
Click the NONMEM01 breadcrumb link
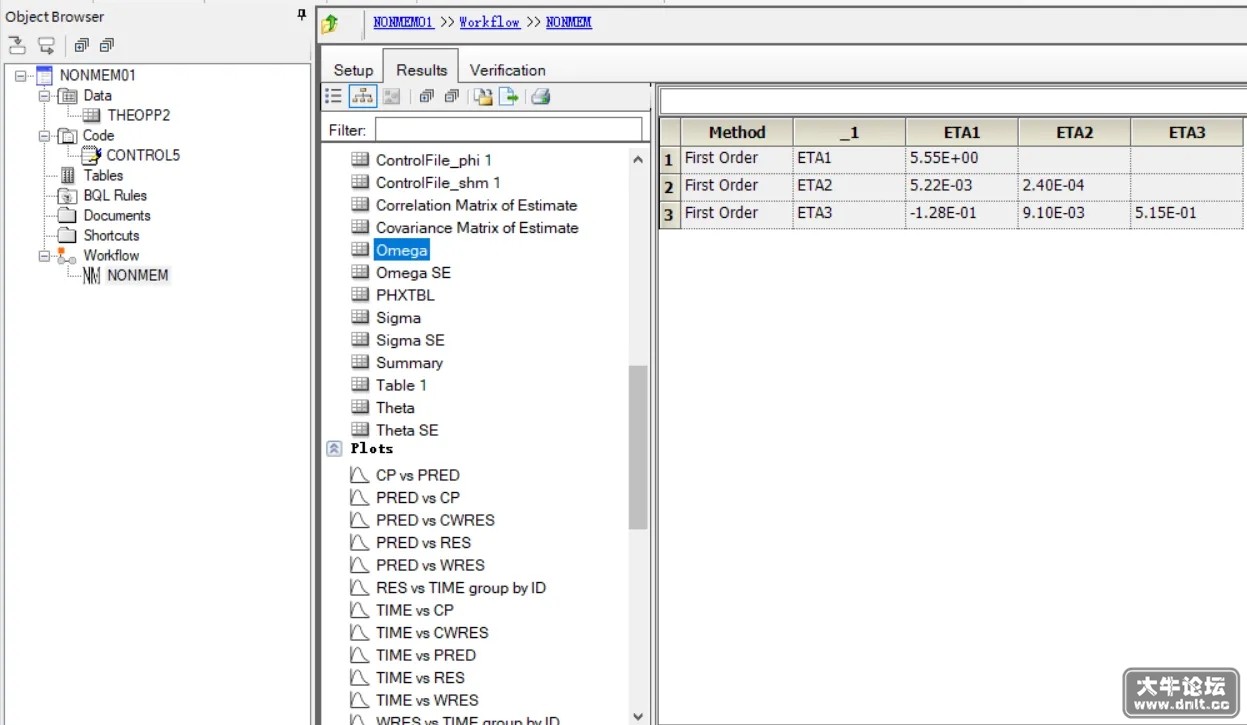pos(403,22)
